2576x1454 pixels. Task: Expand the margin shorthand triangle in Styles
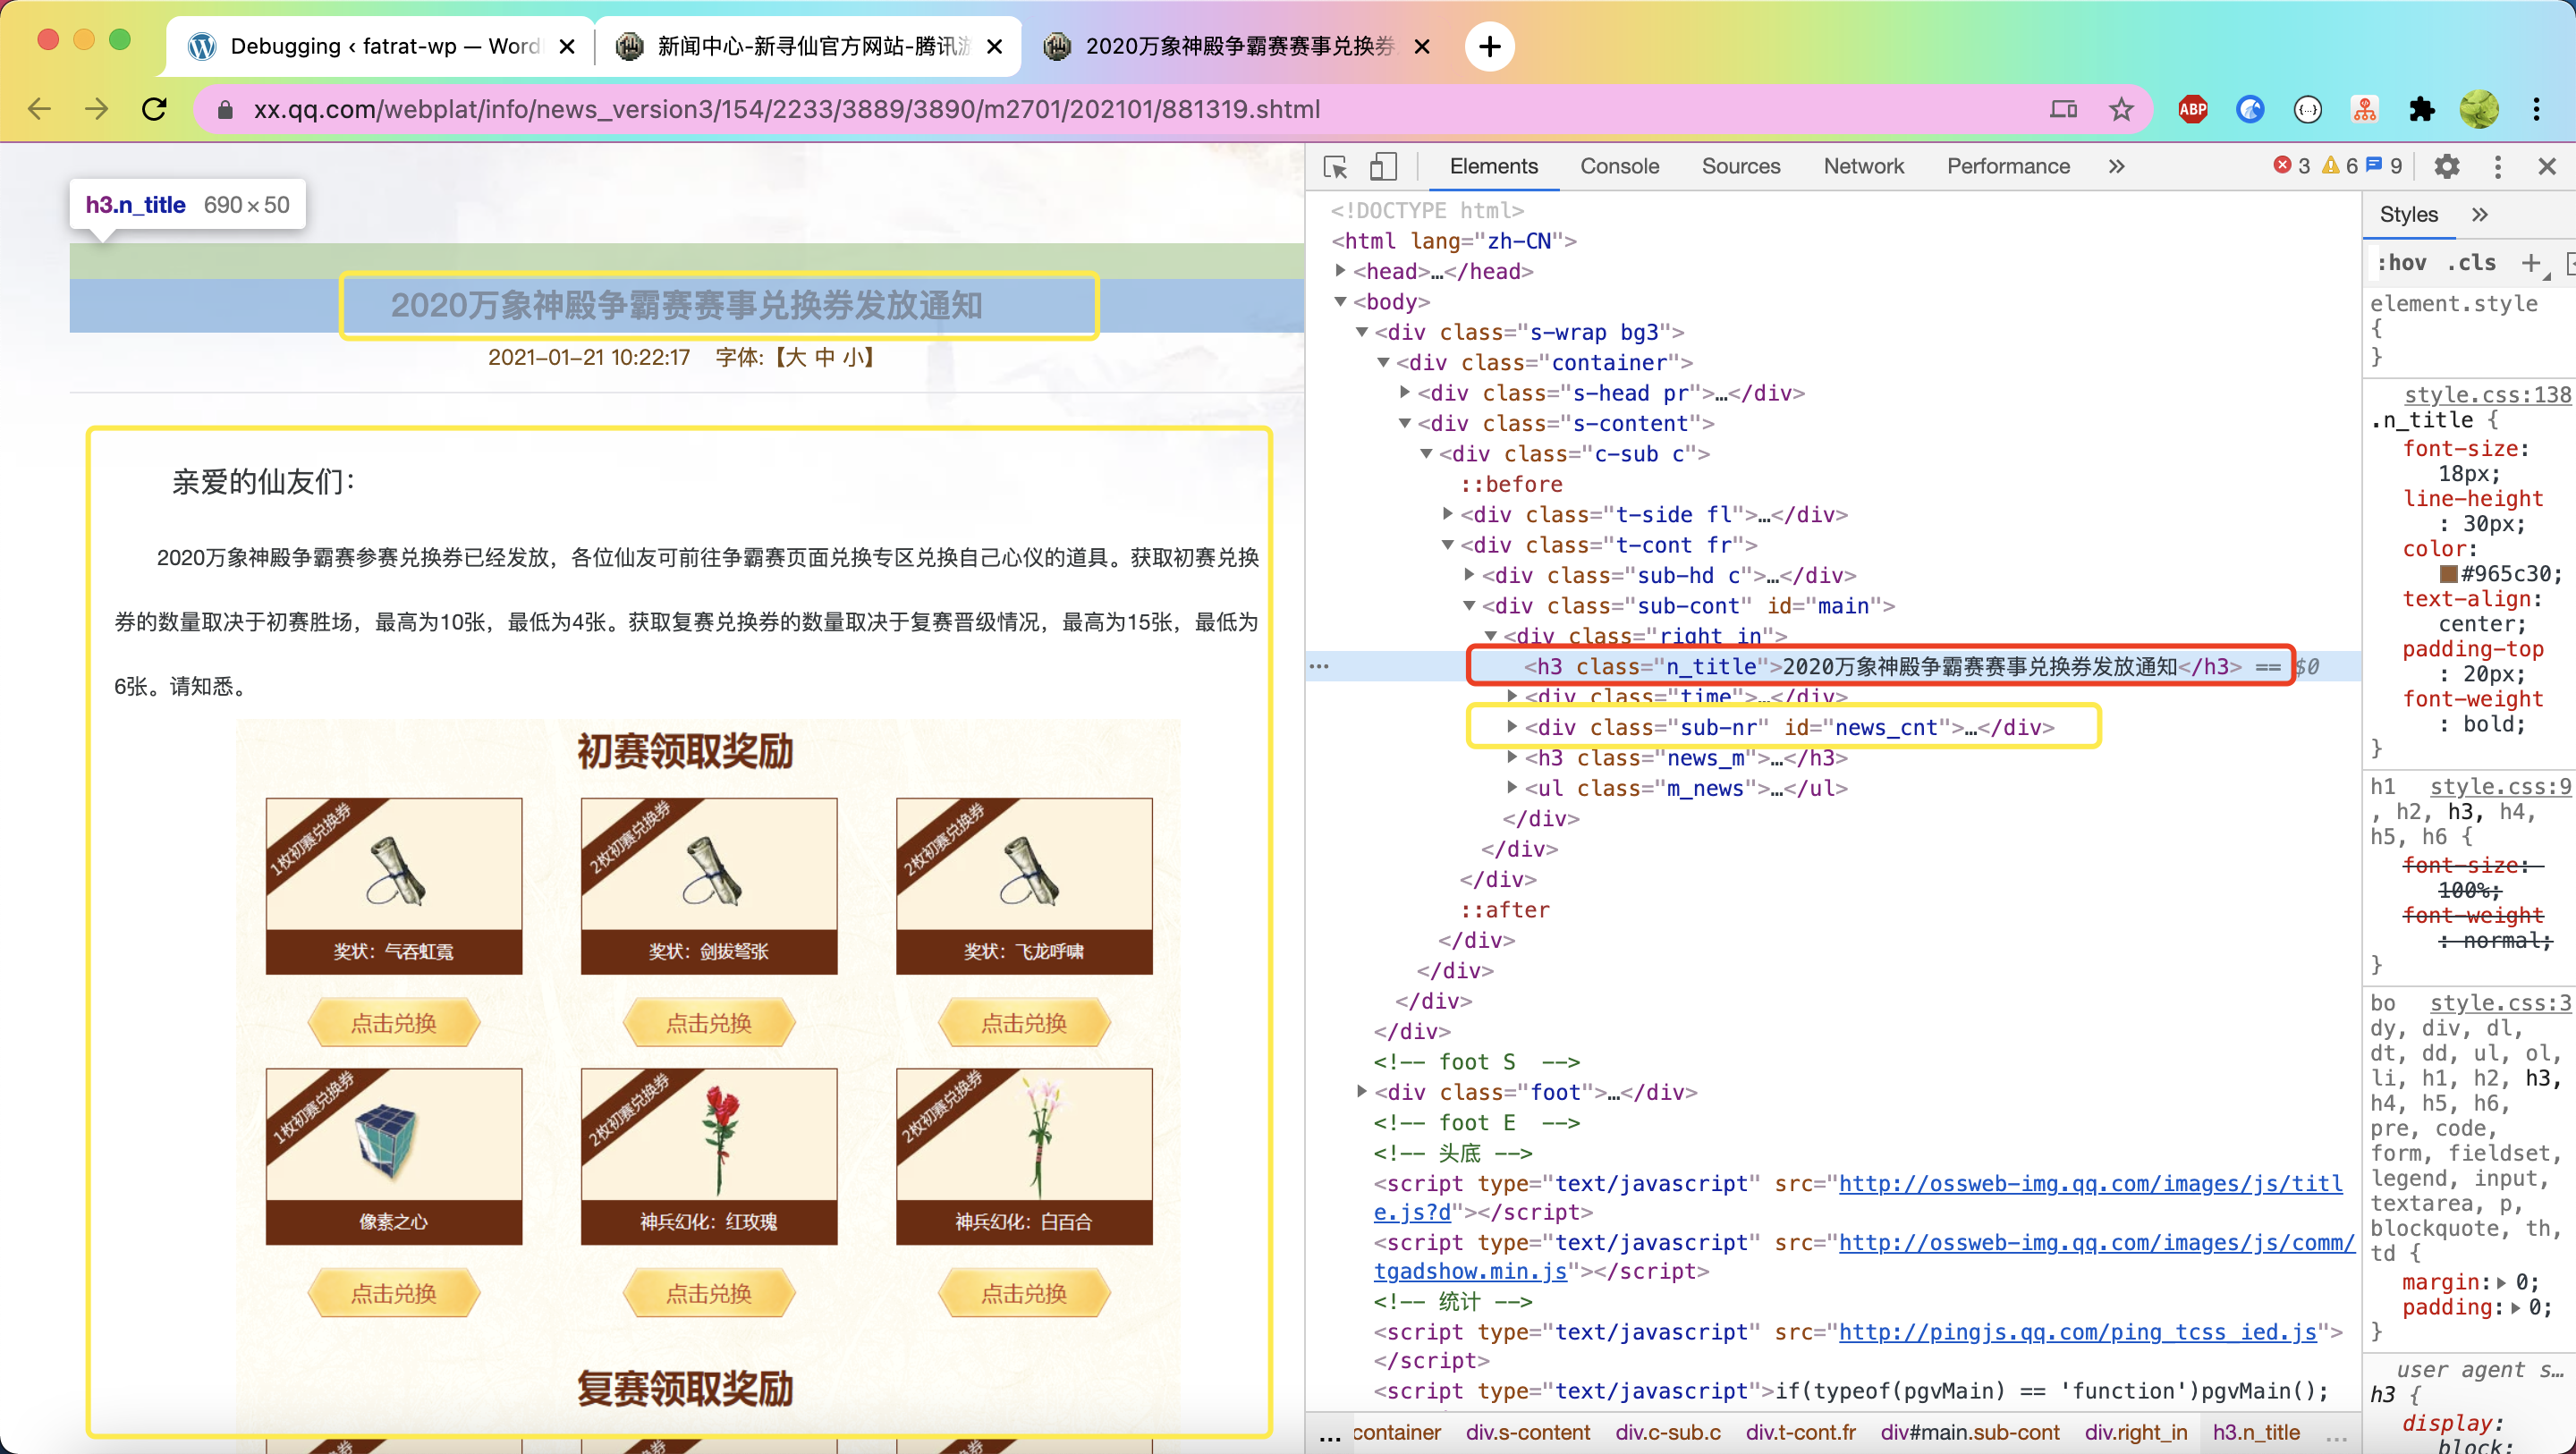2501,1282
